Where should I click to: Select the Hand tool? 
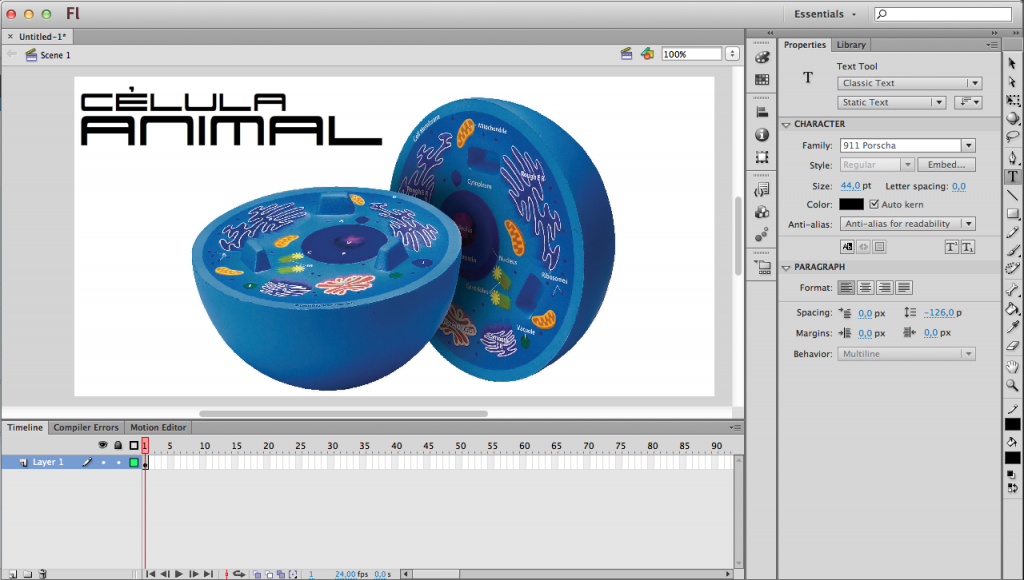pyautogui.click(x=1013, y=366)
